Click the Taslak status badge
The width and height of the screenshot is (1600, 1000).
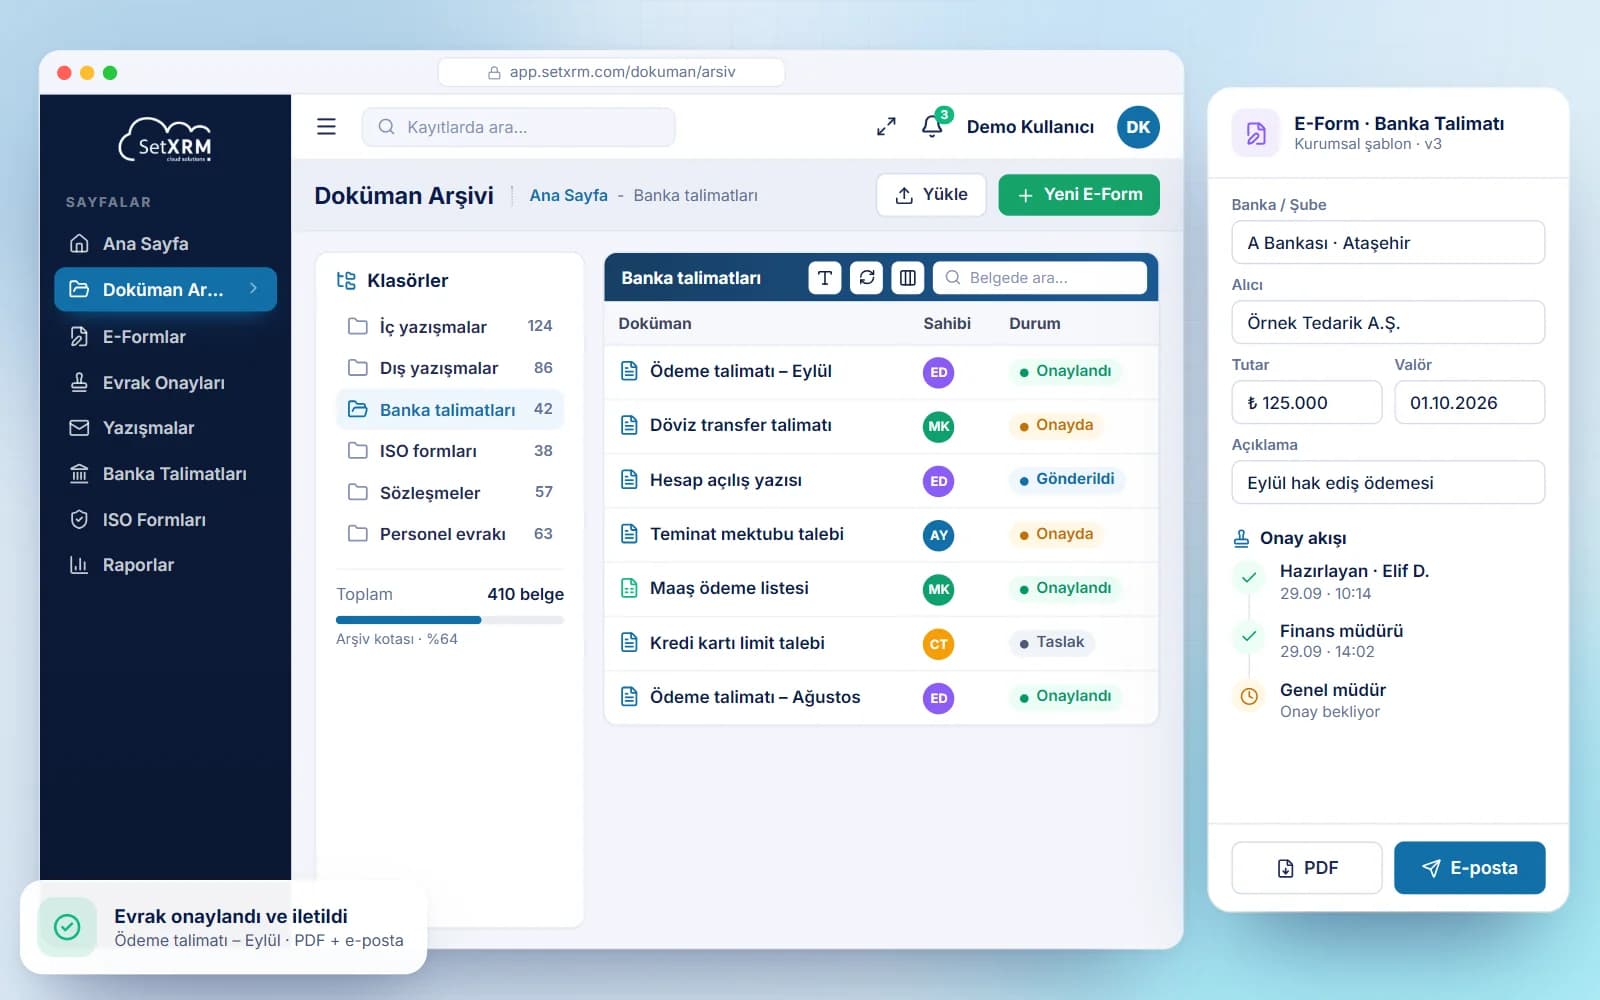click(1052, 642)
